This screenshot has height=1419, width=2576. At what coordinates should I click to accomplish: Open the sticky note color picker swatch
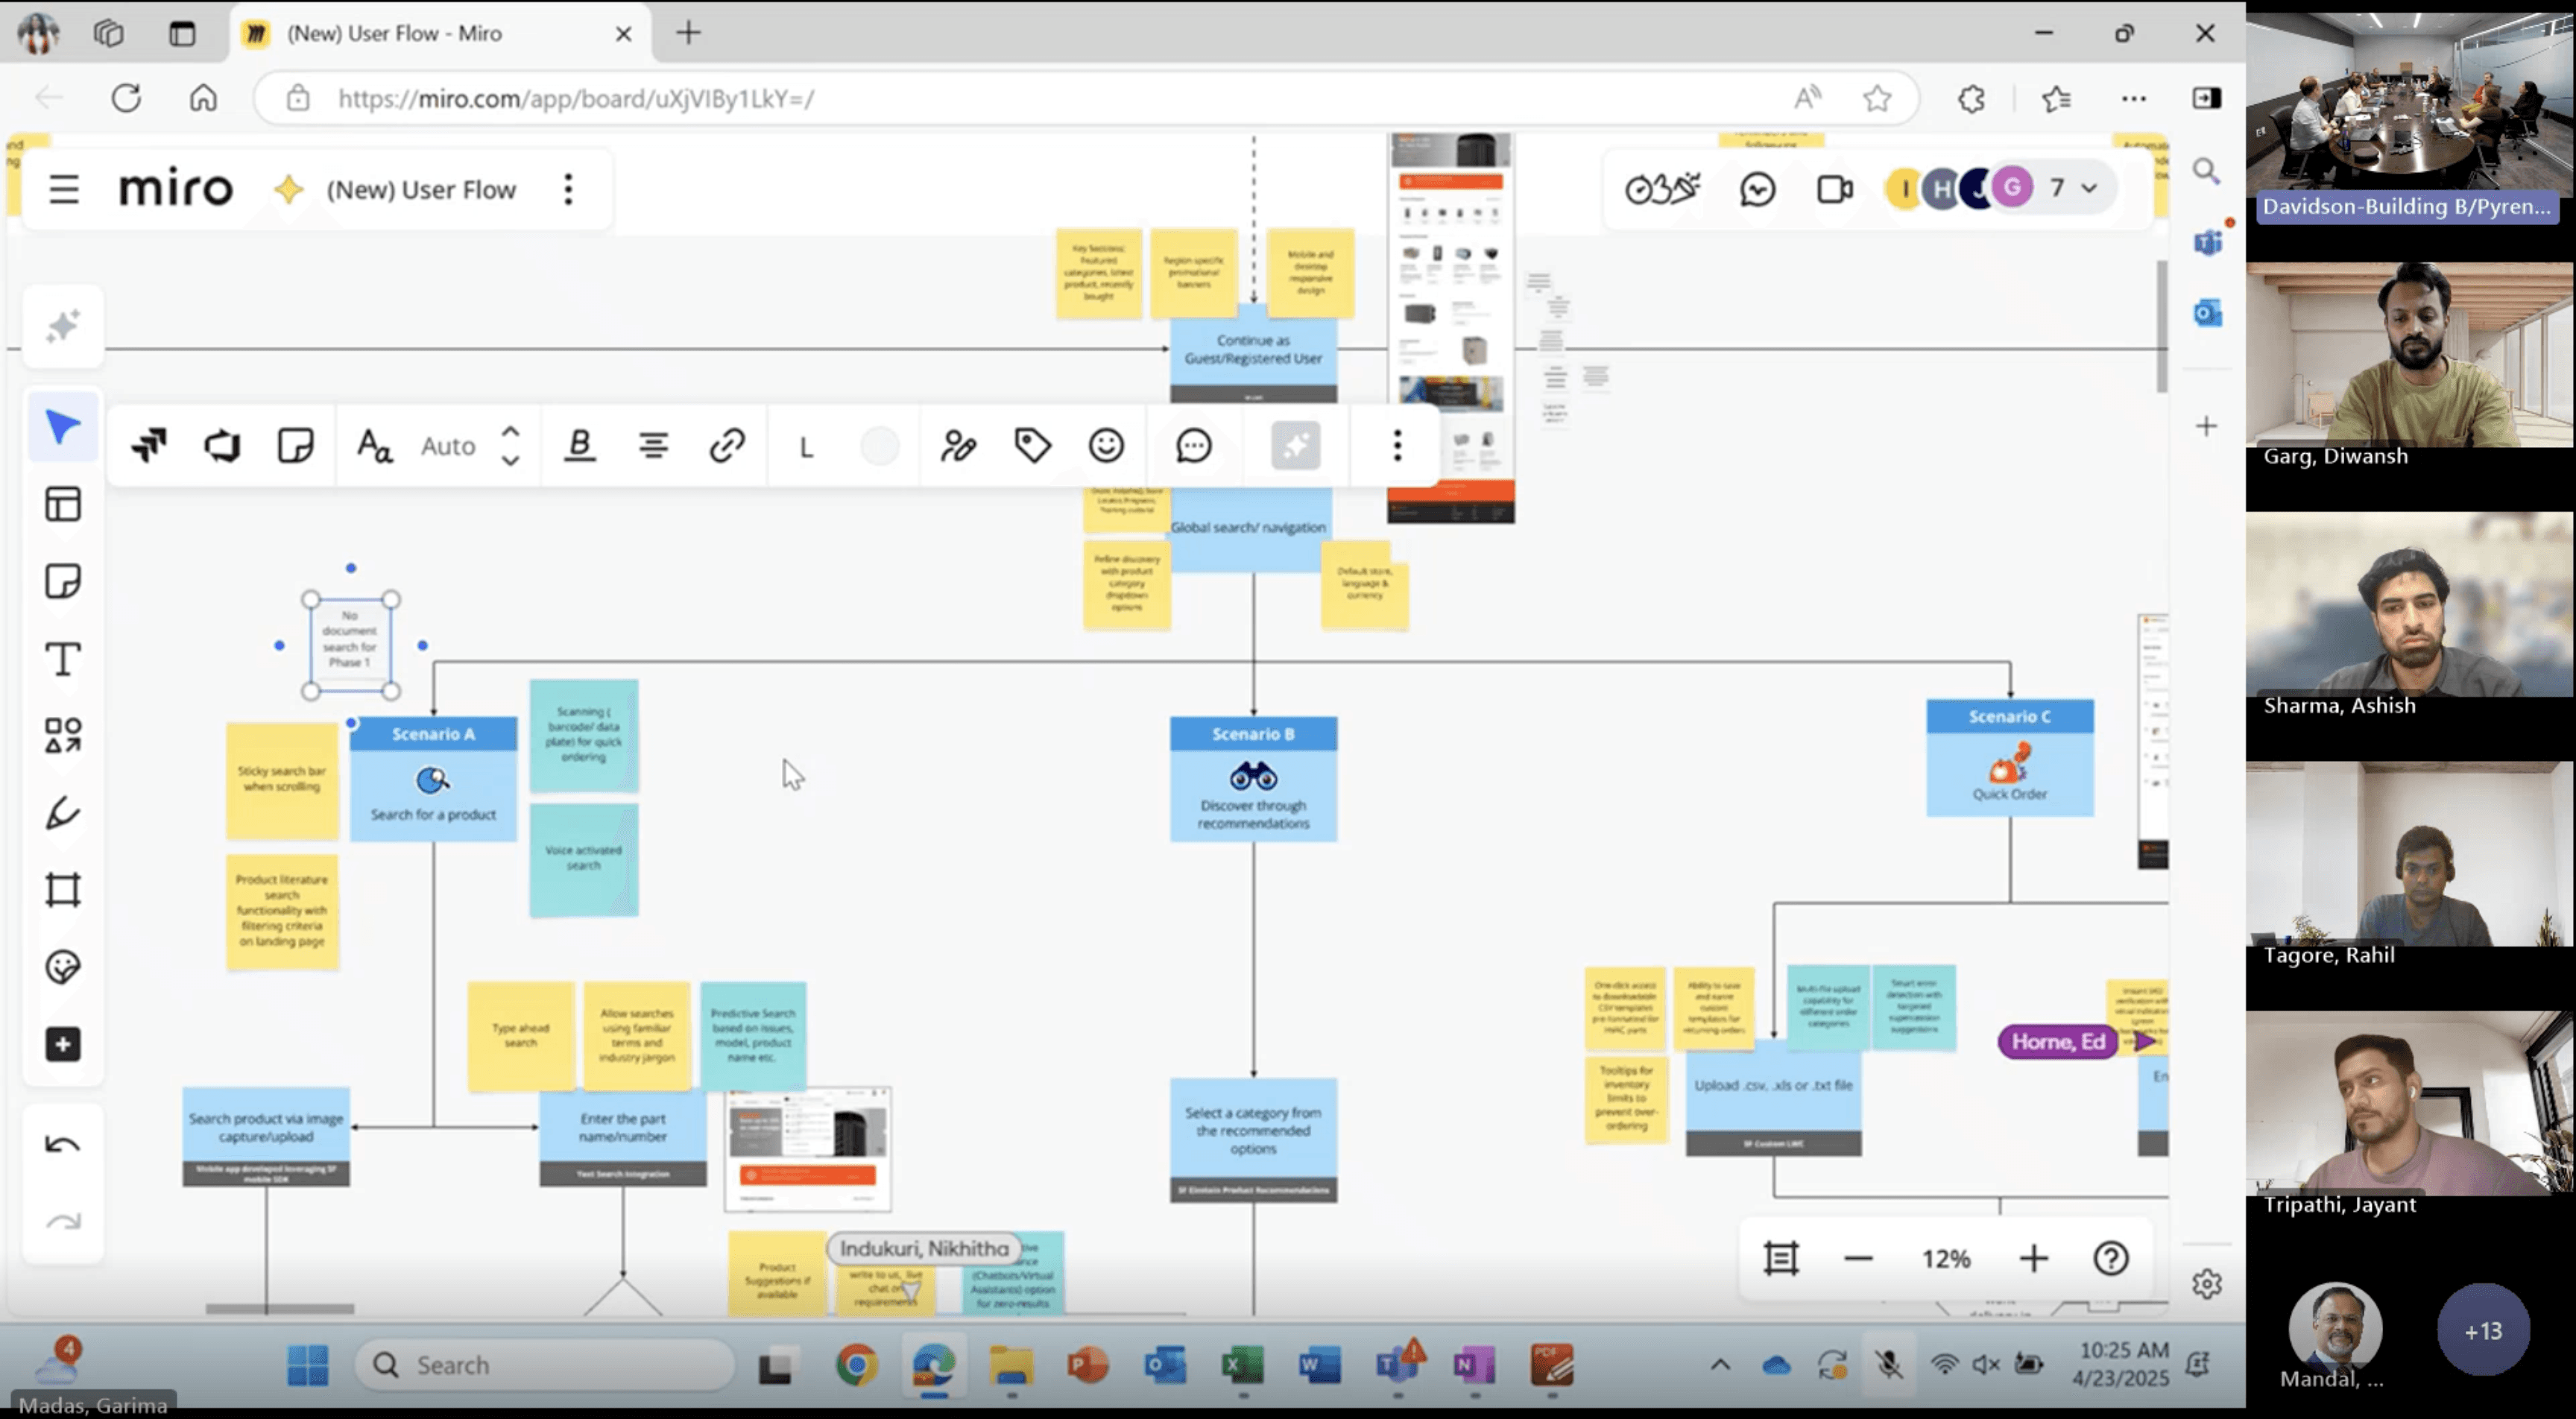[880, 446]
